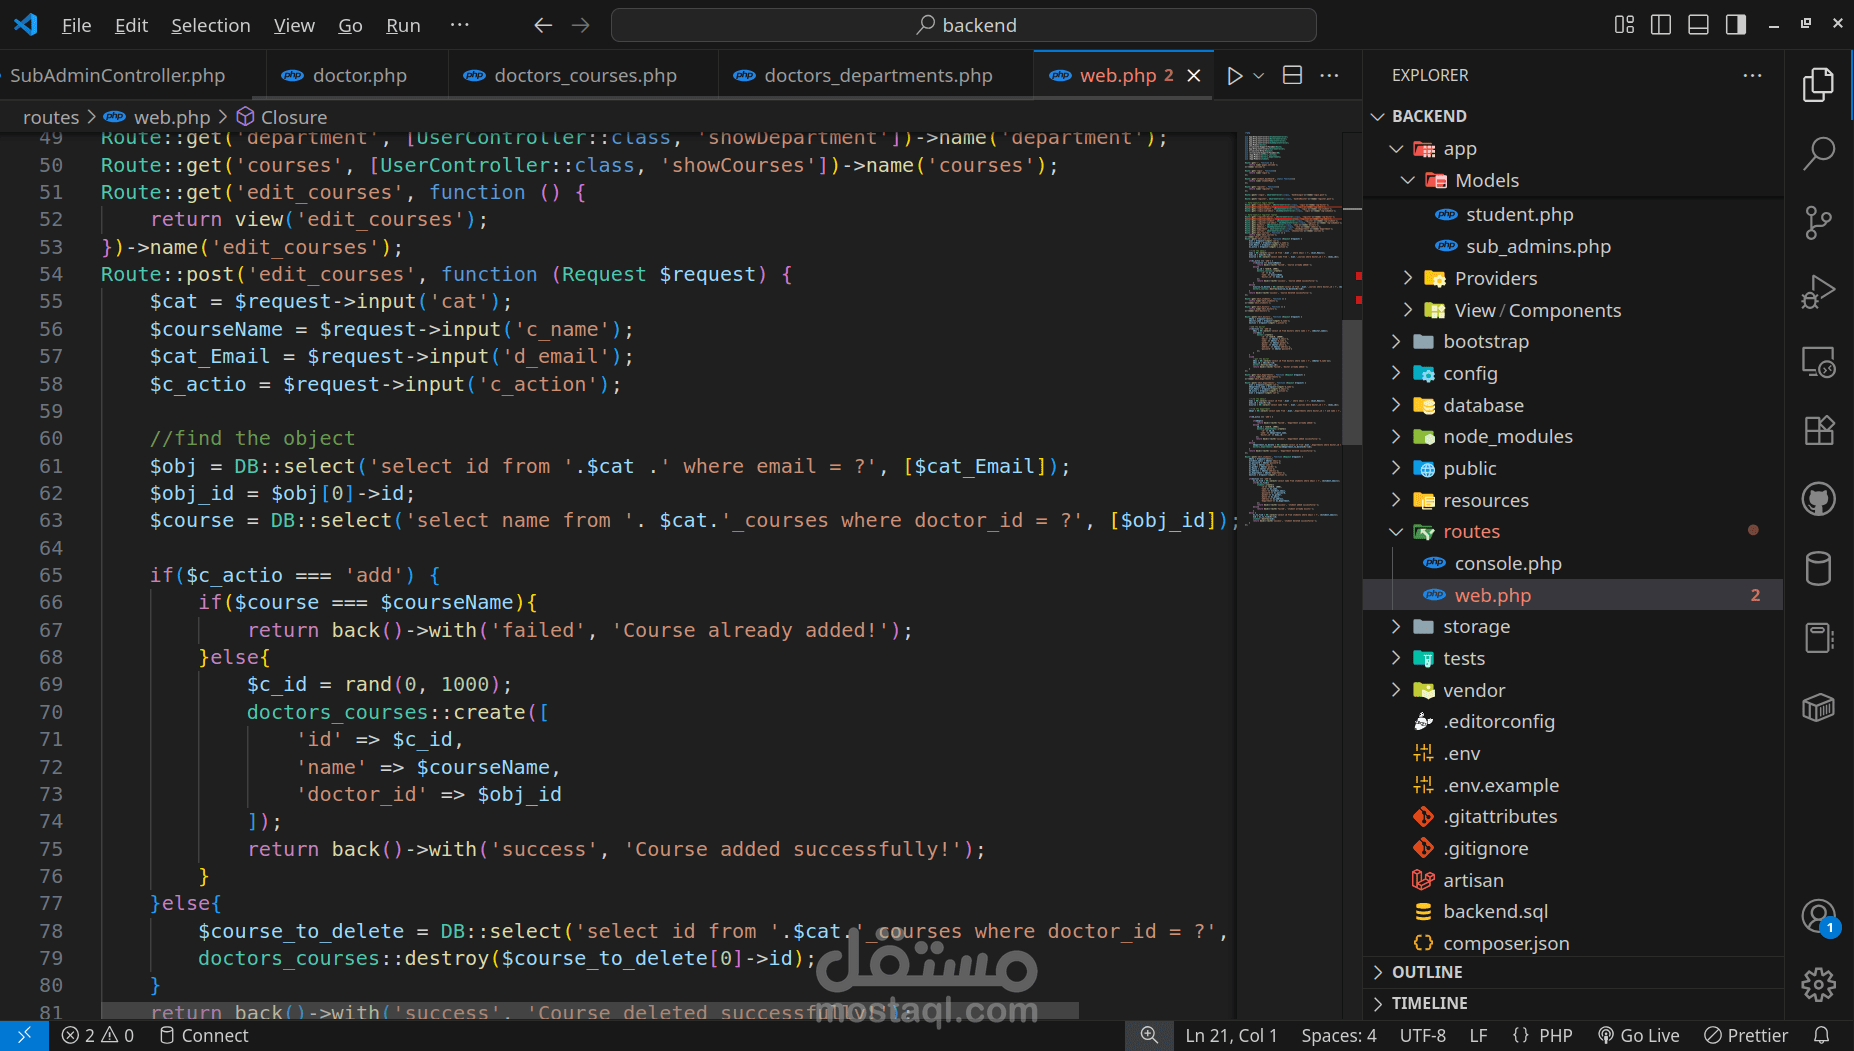This screenshot has height=1051, width=1854.
Task: Click the Split Editor icon
Action: tap(1292, 76)
